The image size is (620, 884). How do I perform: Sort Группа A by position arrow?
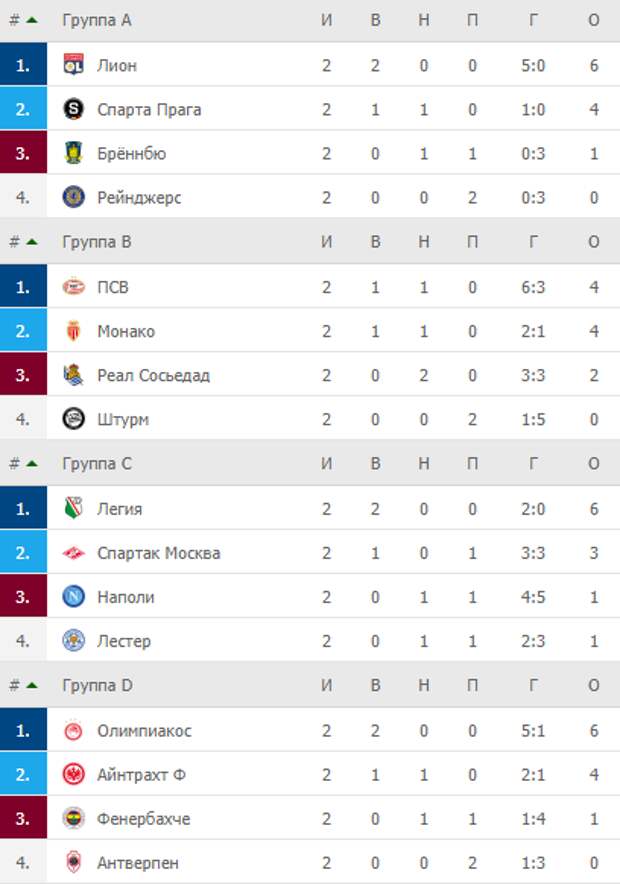(x=32, y=20)
